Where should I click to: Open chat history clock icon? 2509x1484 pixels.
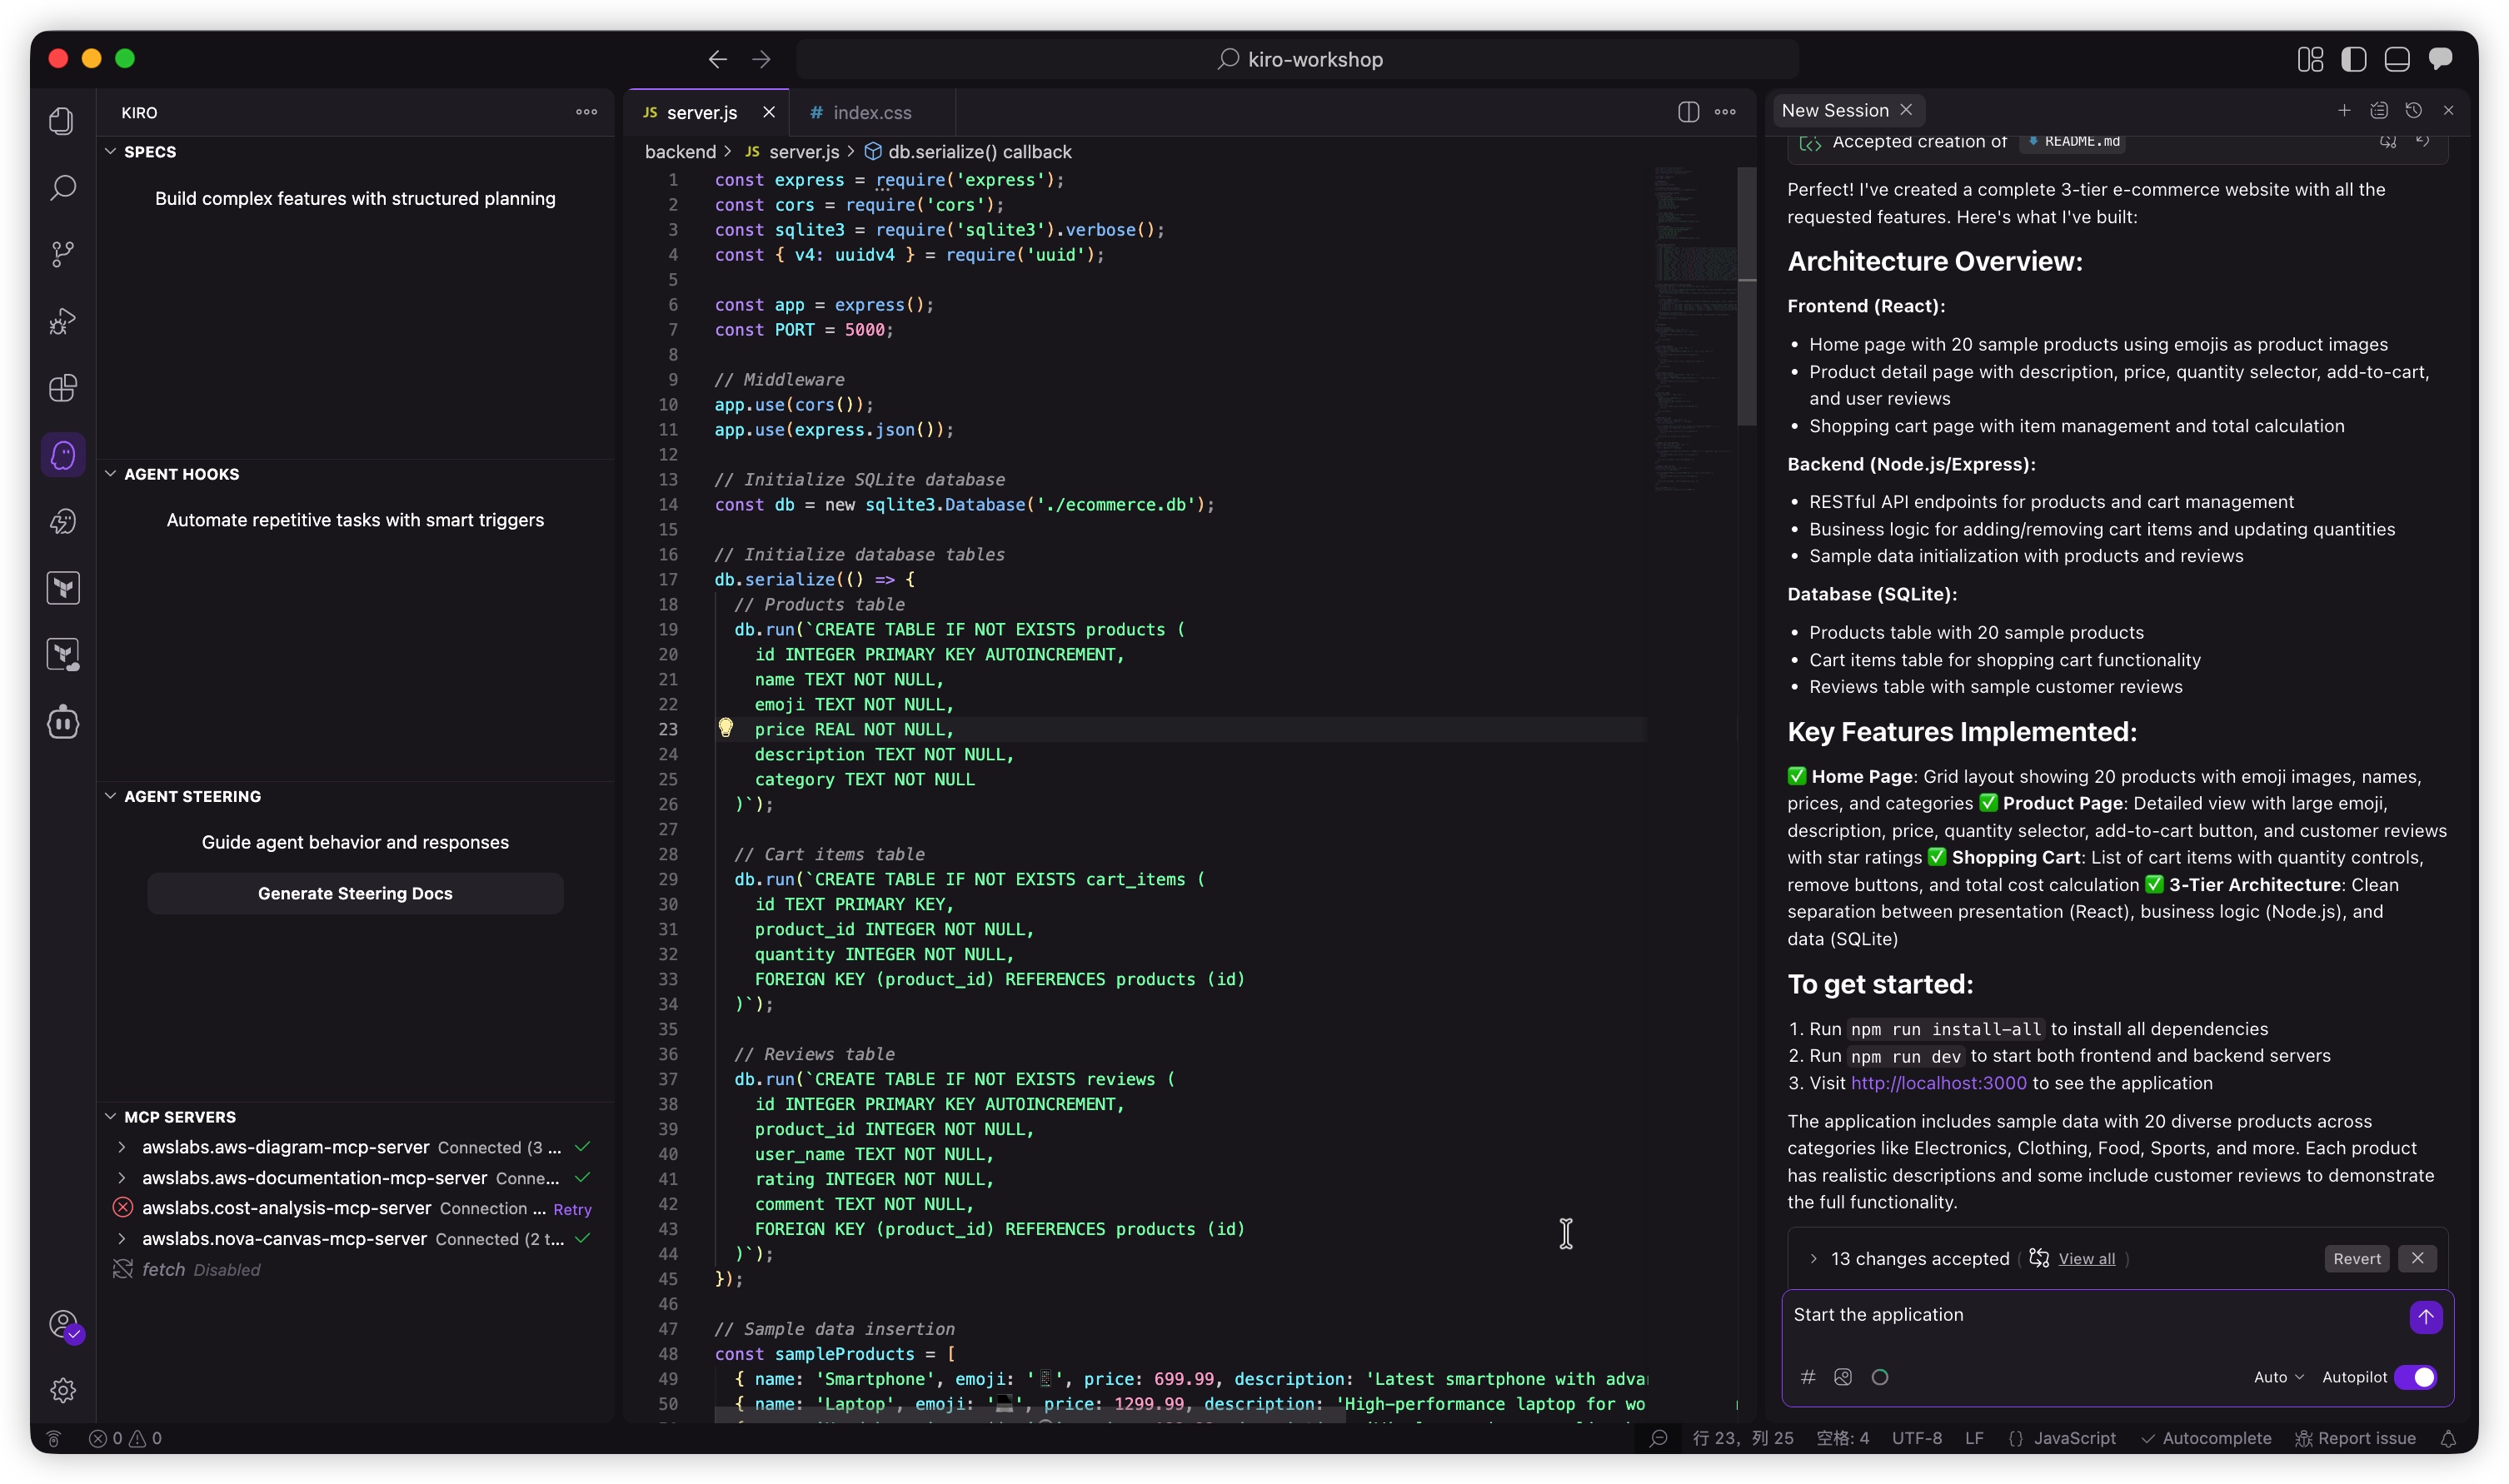[2413, 111]
